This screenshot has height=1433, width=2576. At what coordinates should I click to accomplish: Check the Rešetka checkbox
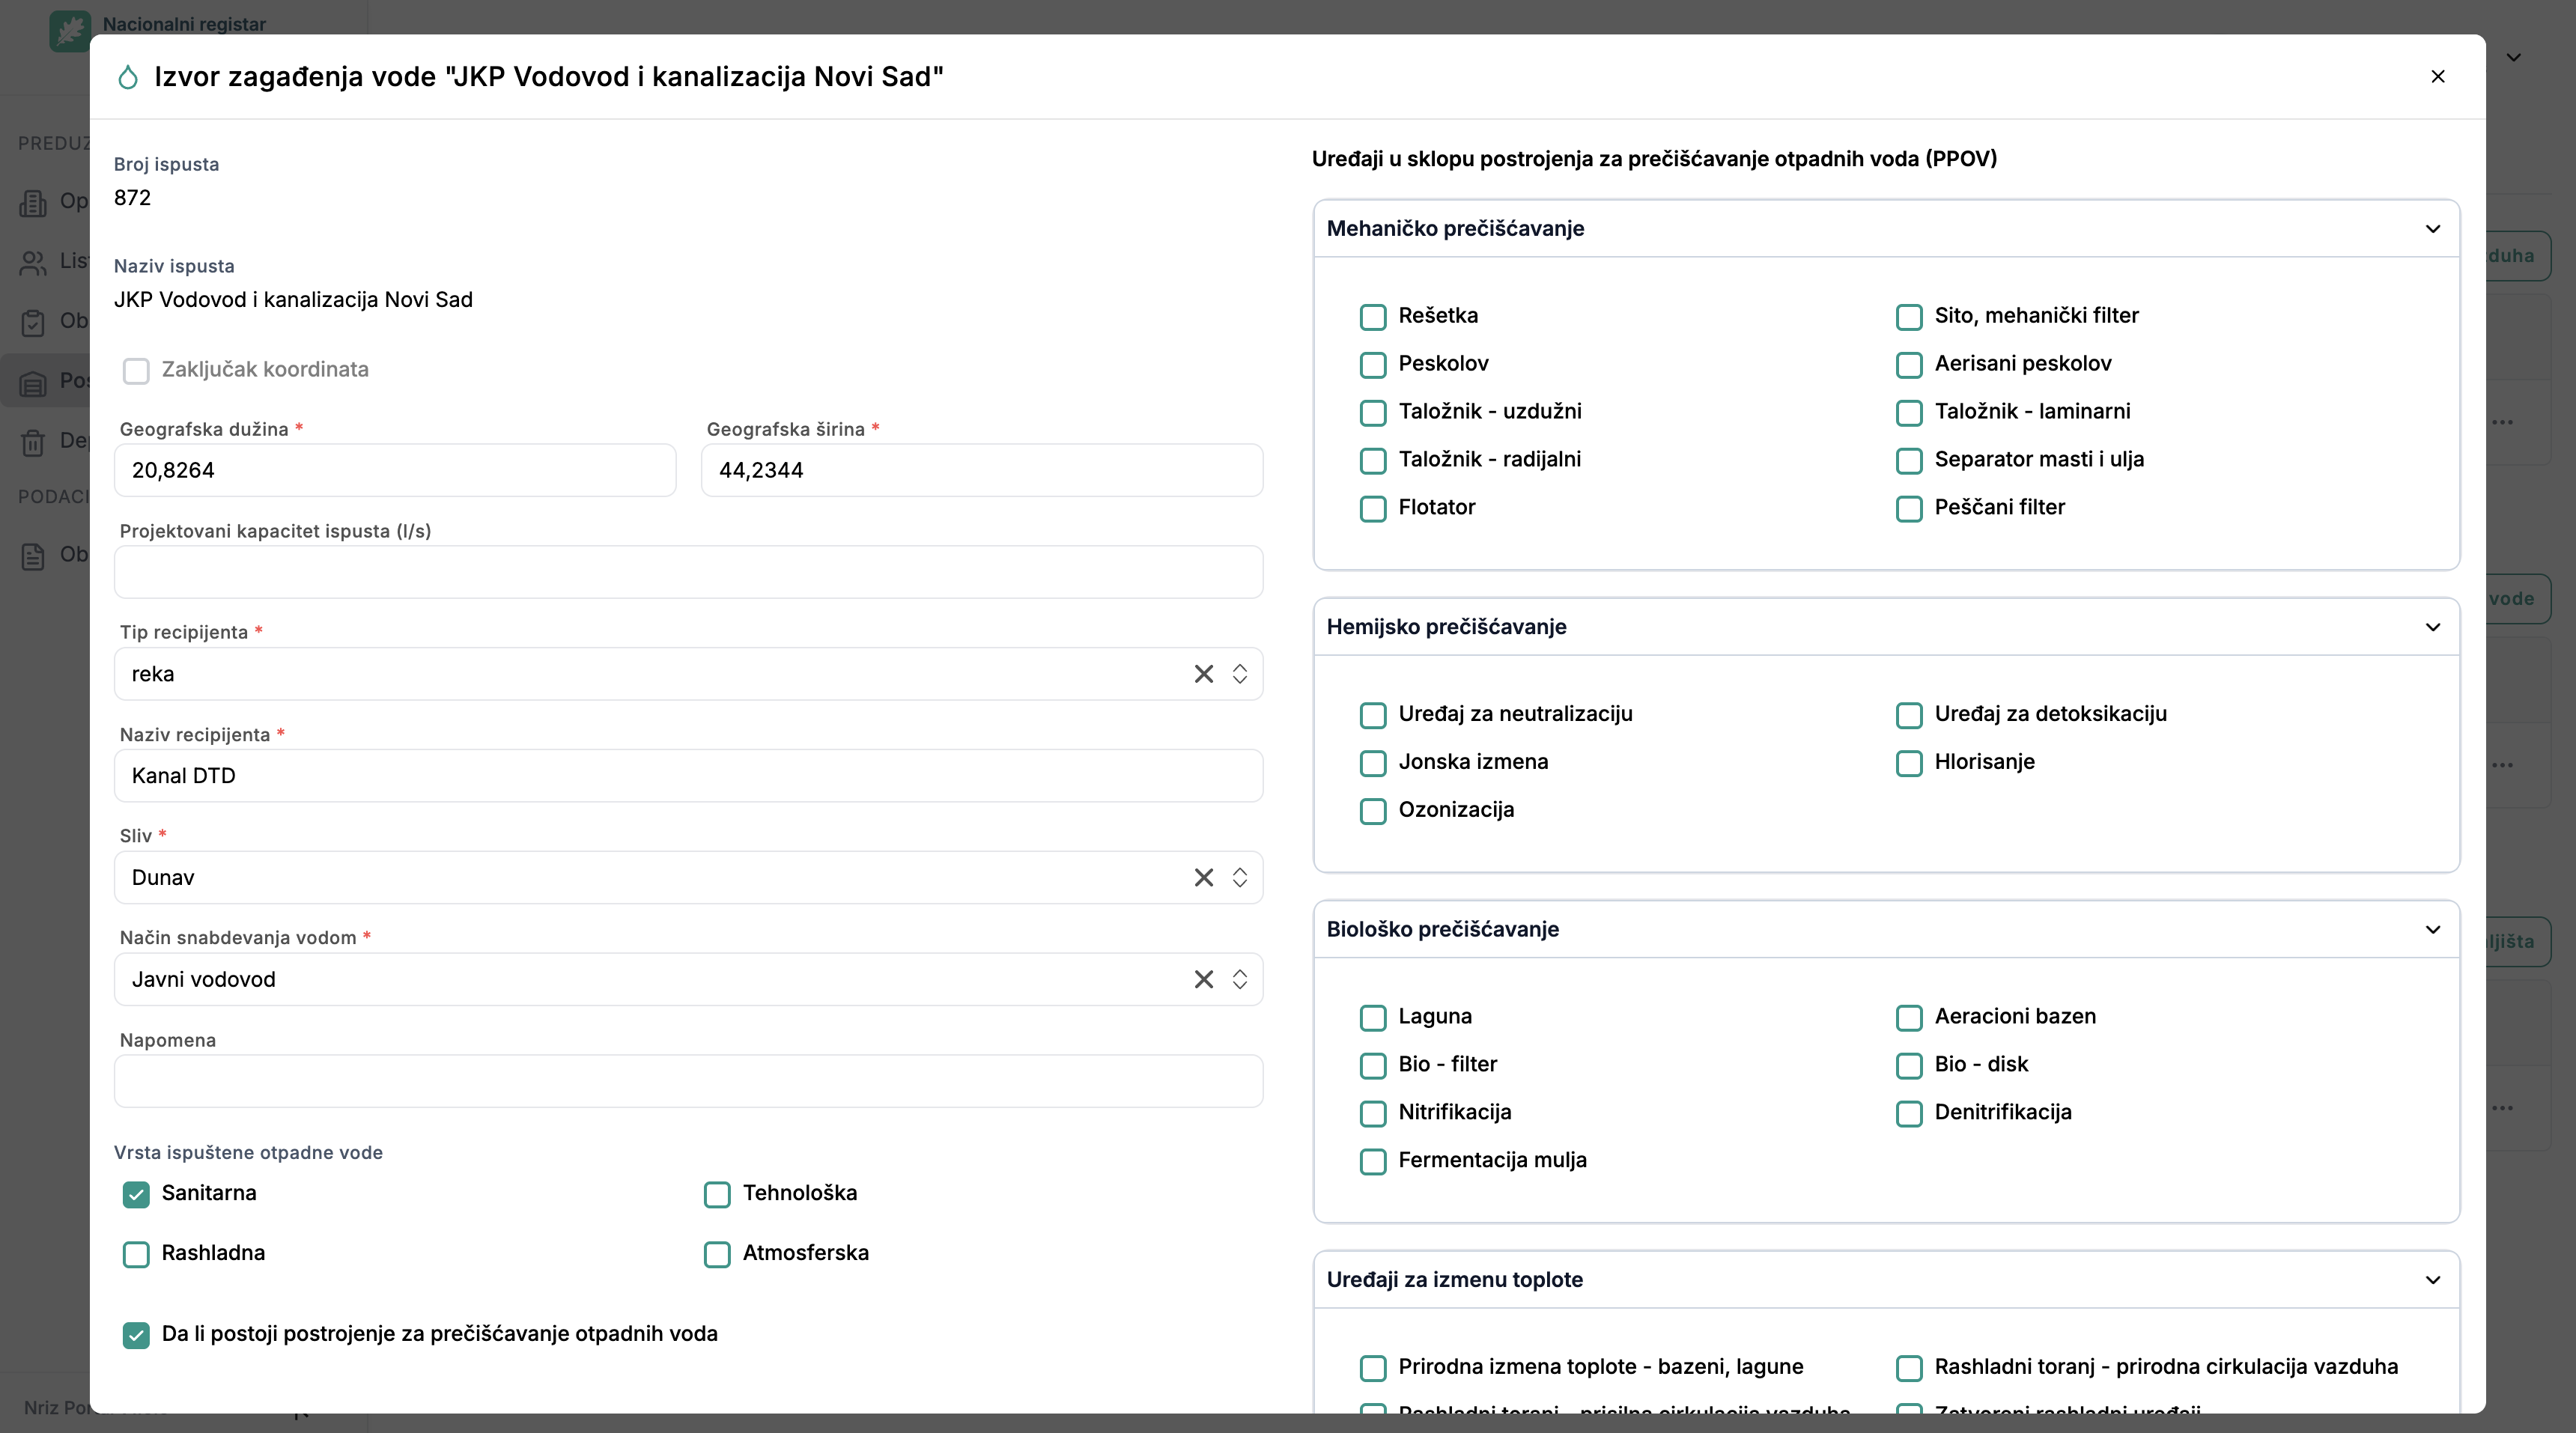pos(1373,317)
